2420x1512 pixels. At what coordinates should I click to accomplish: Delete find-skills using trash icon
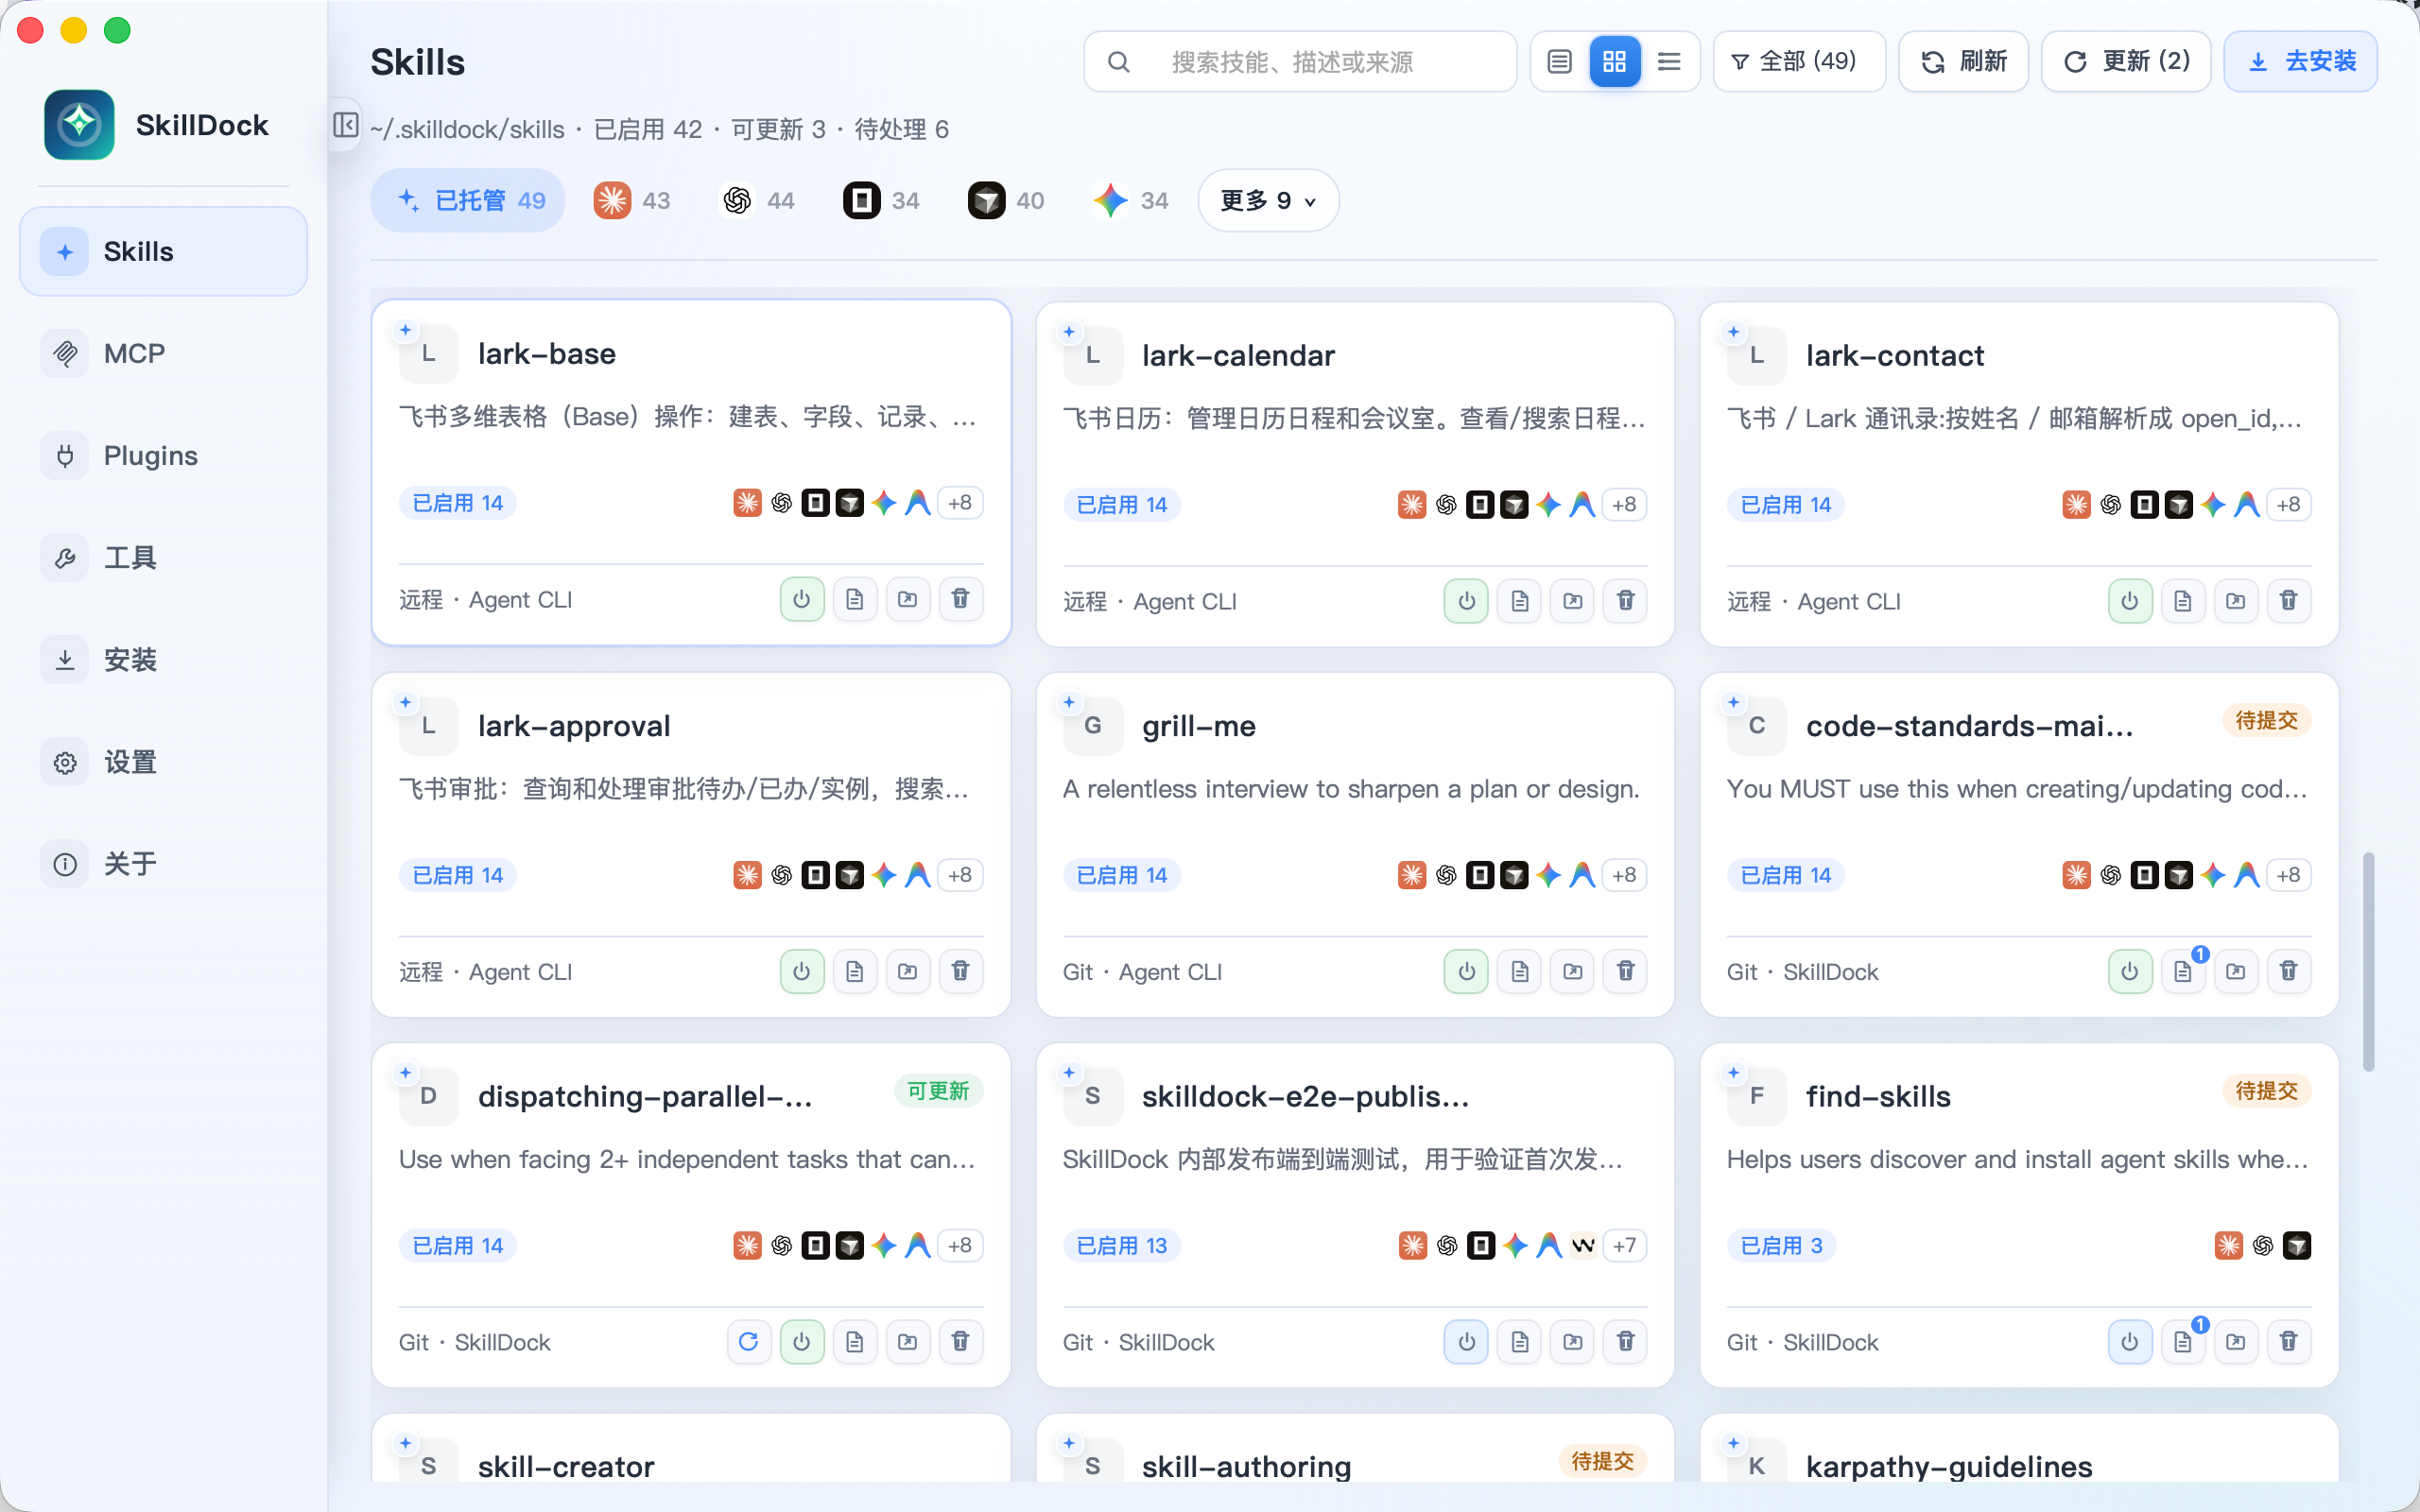coord(2288,1341)
